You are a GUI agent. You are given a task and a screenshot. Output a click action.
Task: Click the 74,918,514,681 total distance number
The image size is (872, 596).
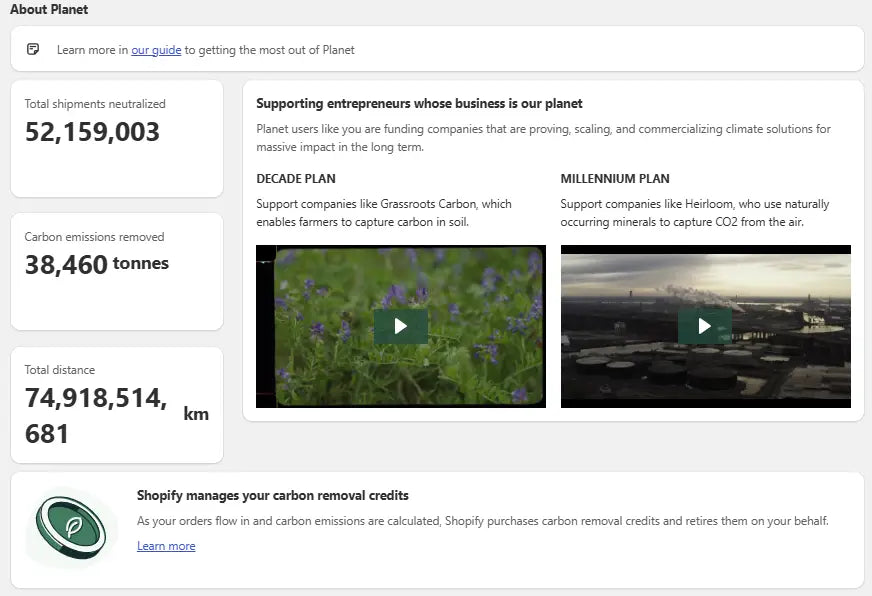click(96, 416)
